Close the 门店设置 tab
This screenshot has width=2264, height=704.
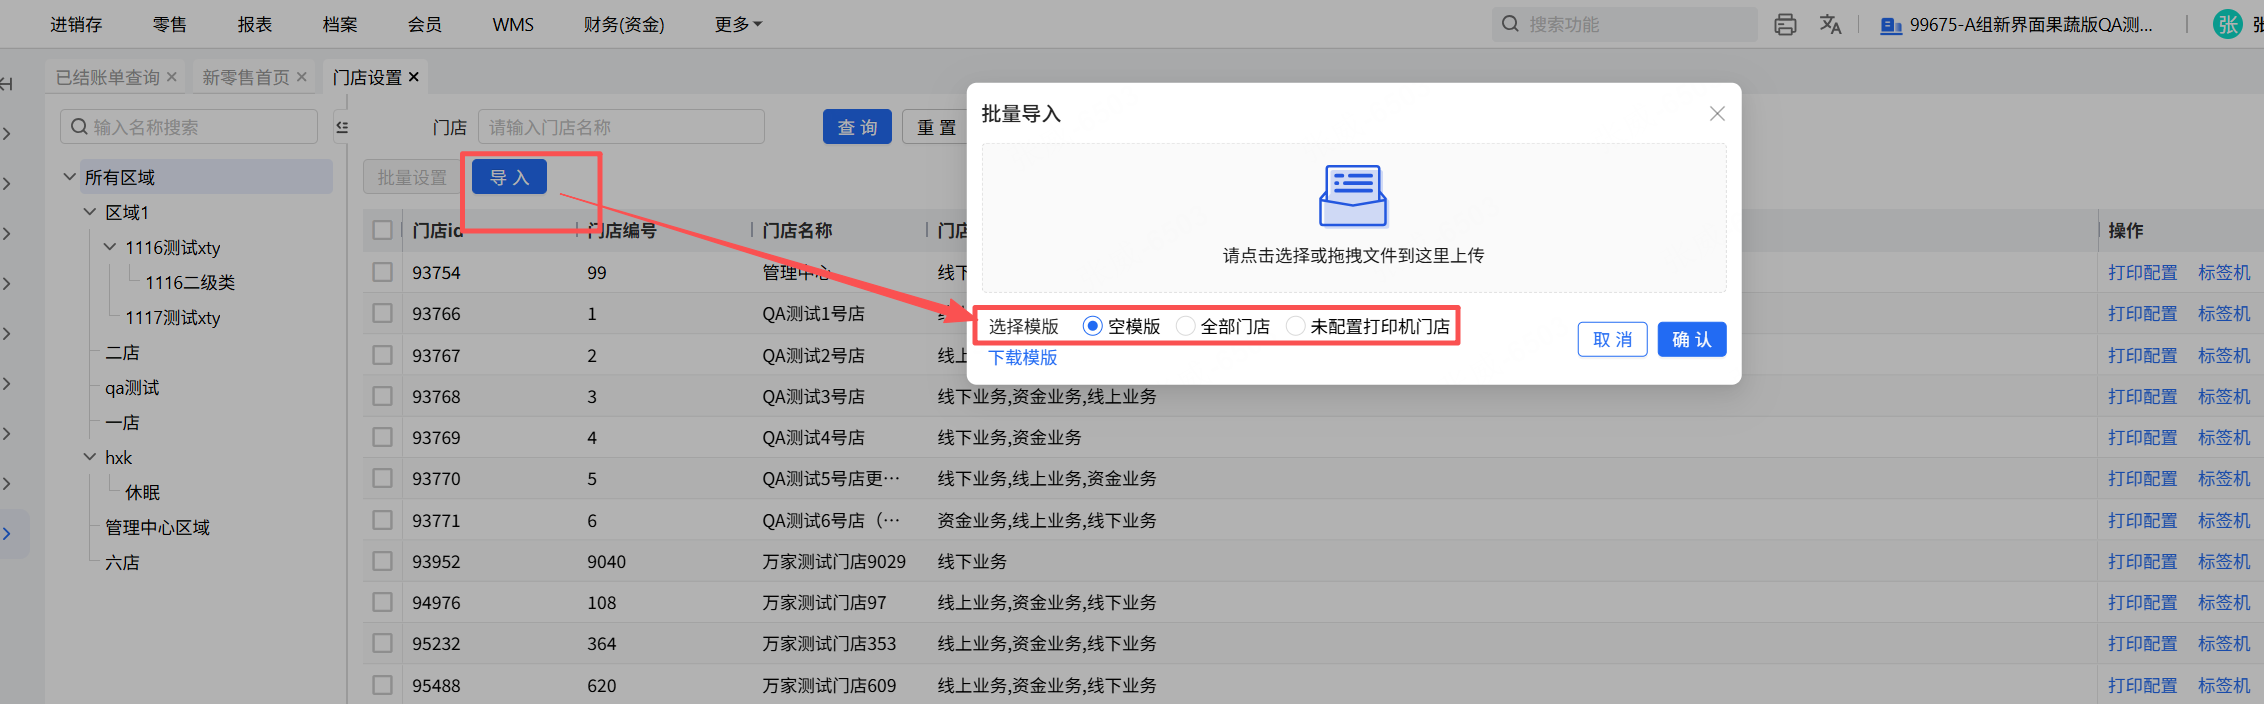pyautogui.click(x=413, y=77)
